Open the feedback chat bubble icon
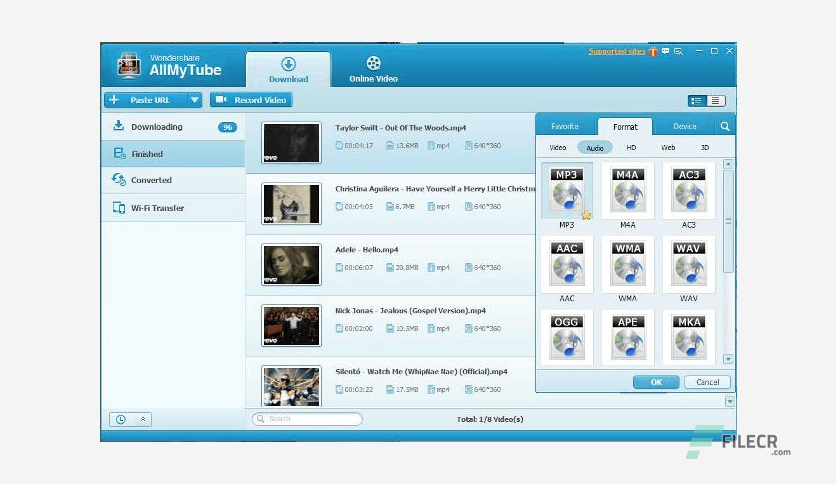Viewport: 836px width, 484px height. tap(665, 51)
